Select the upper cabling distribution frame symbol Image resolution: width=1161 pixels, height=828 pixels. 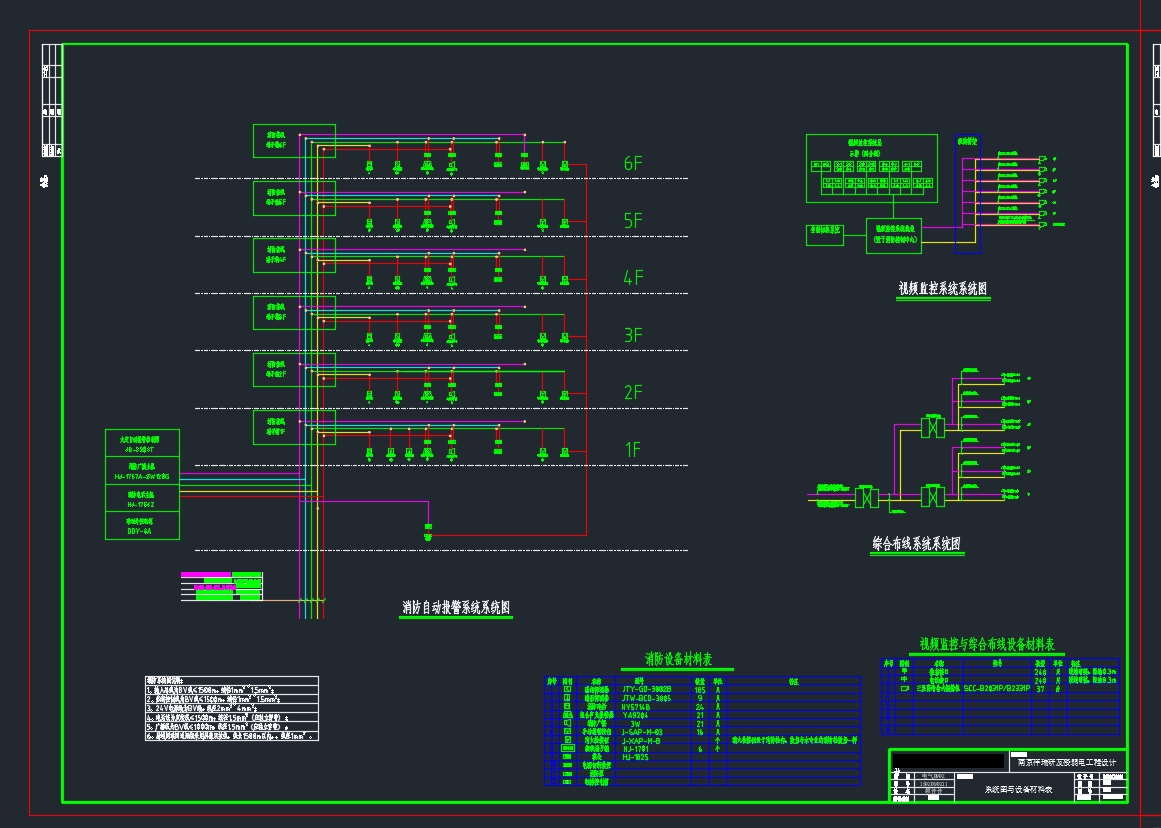point(932,427)
